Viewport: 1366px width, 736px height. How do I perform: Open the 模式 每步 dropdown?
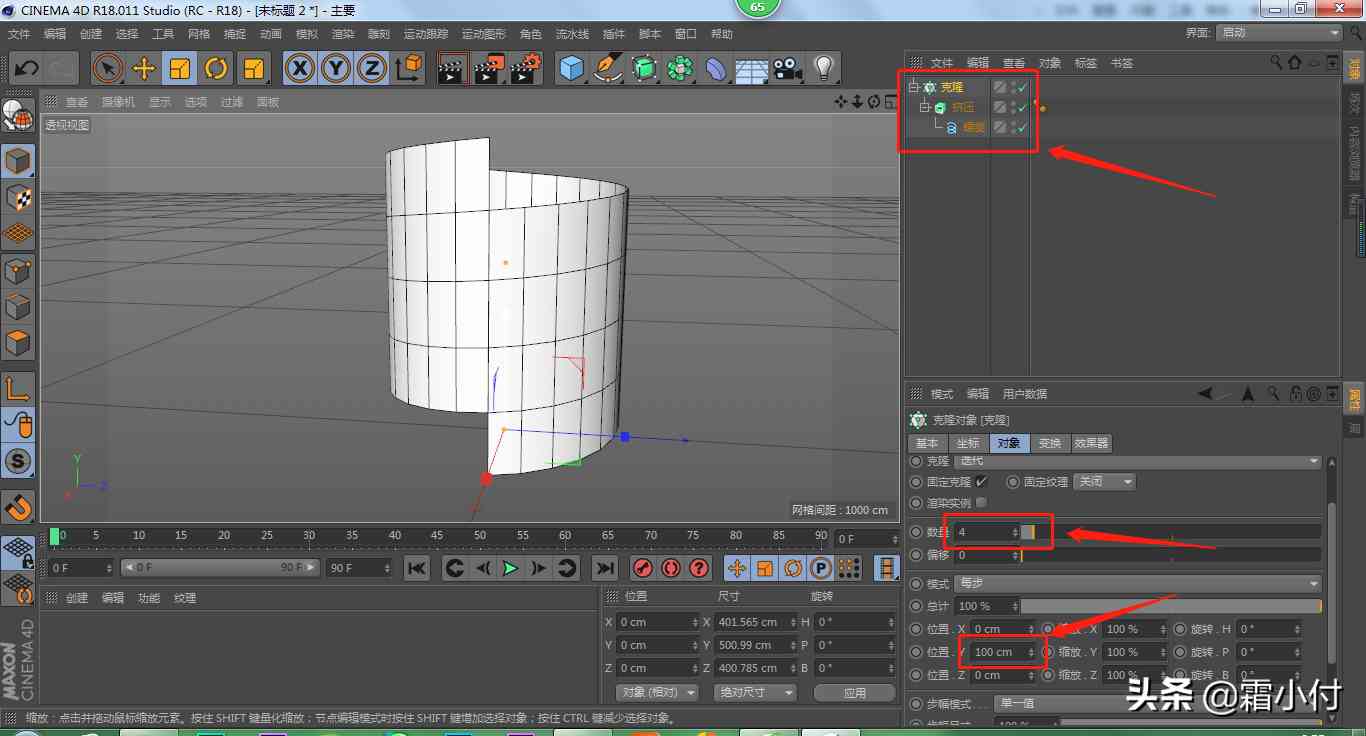pos(1138,583)
